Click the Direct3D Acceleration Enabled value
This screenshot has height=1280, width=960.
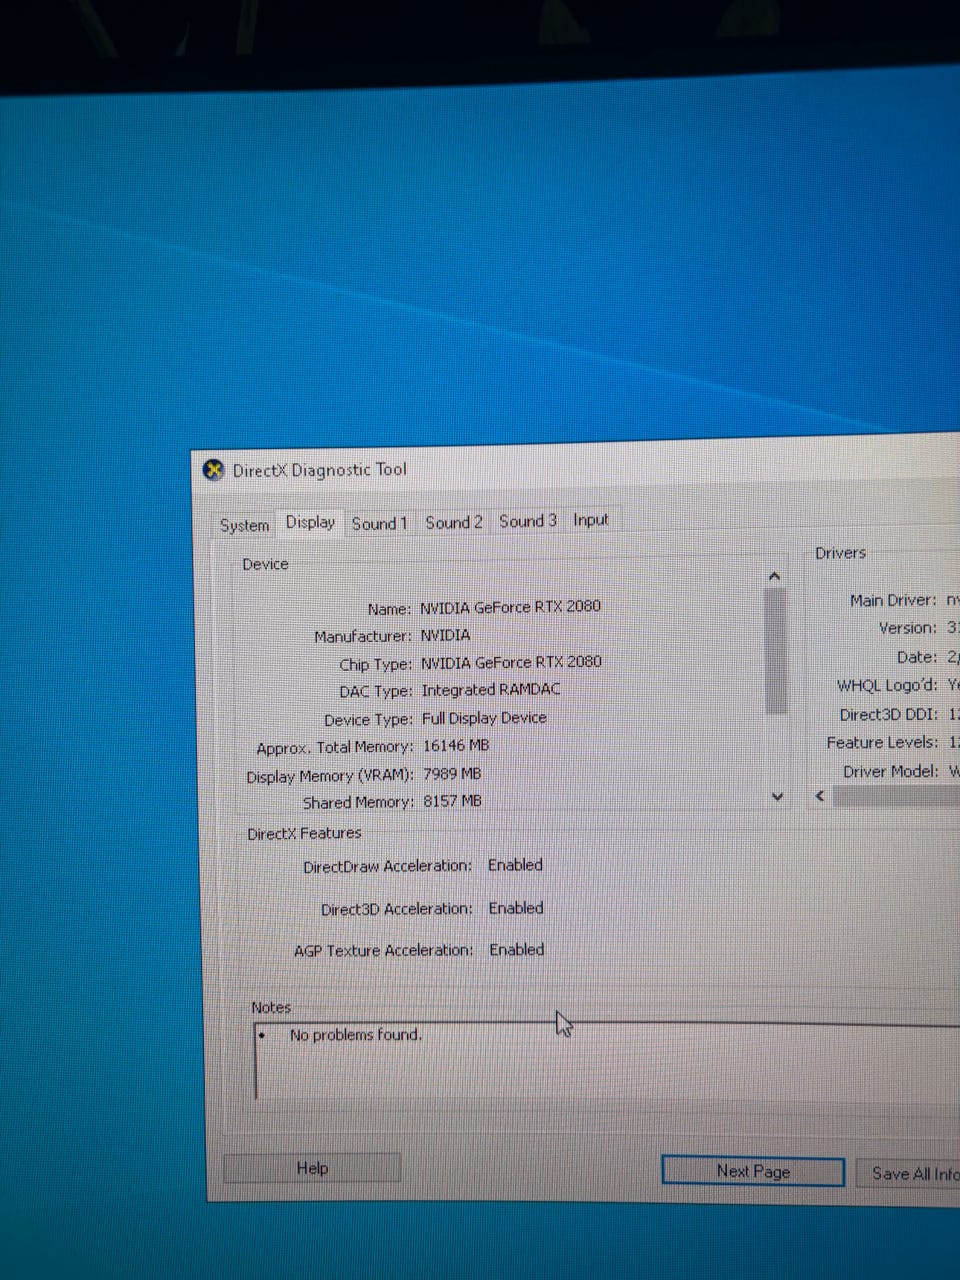coord(516,908)
